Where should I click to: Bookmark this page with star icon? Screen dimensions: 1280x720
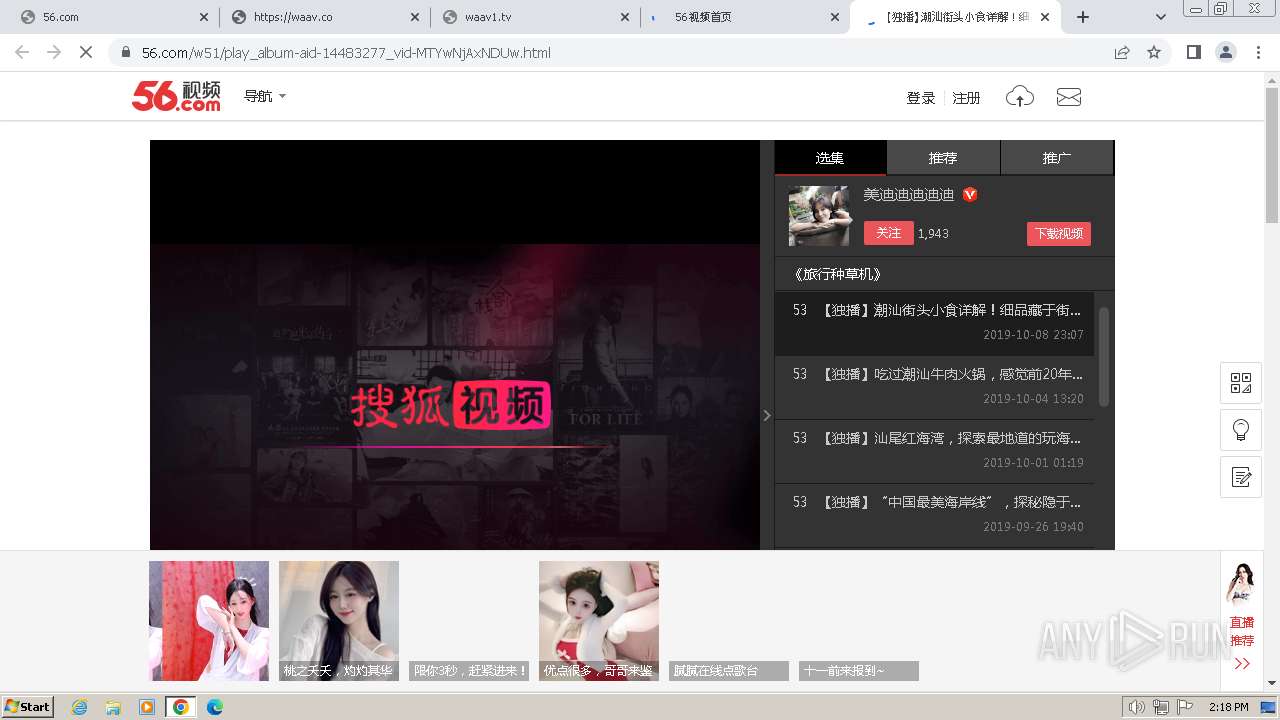tap(1154, 52)
